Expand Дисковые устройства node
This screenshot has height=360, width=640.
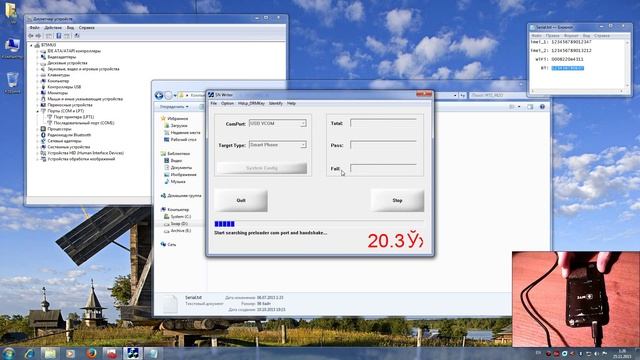coord(38,63)
